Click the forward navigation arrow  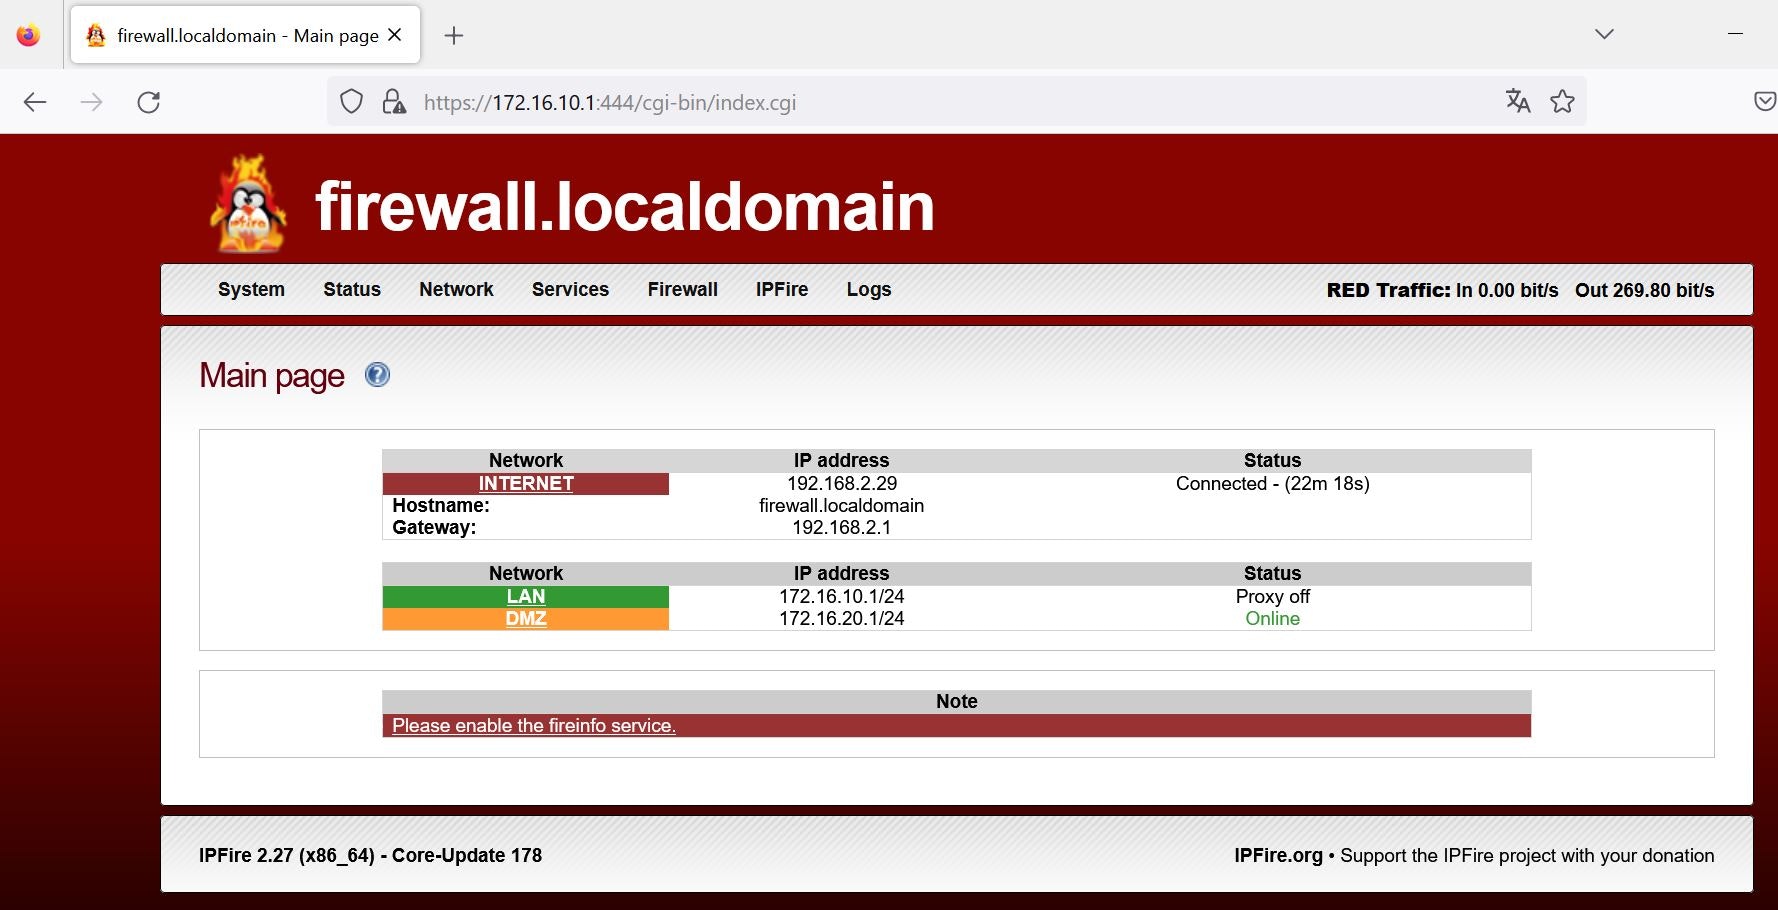click(91, 102)
